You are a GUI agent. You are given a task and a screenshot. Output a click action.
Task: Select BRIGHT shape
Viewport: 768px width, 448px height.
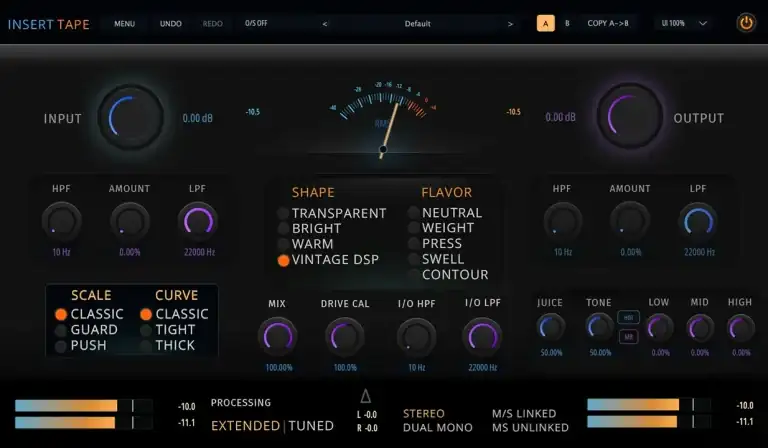coord(310,228)
